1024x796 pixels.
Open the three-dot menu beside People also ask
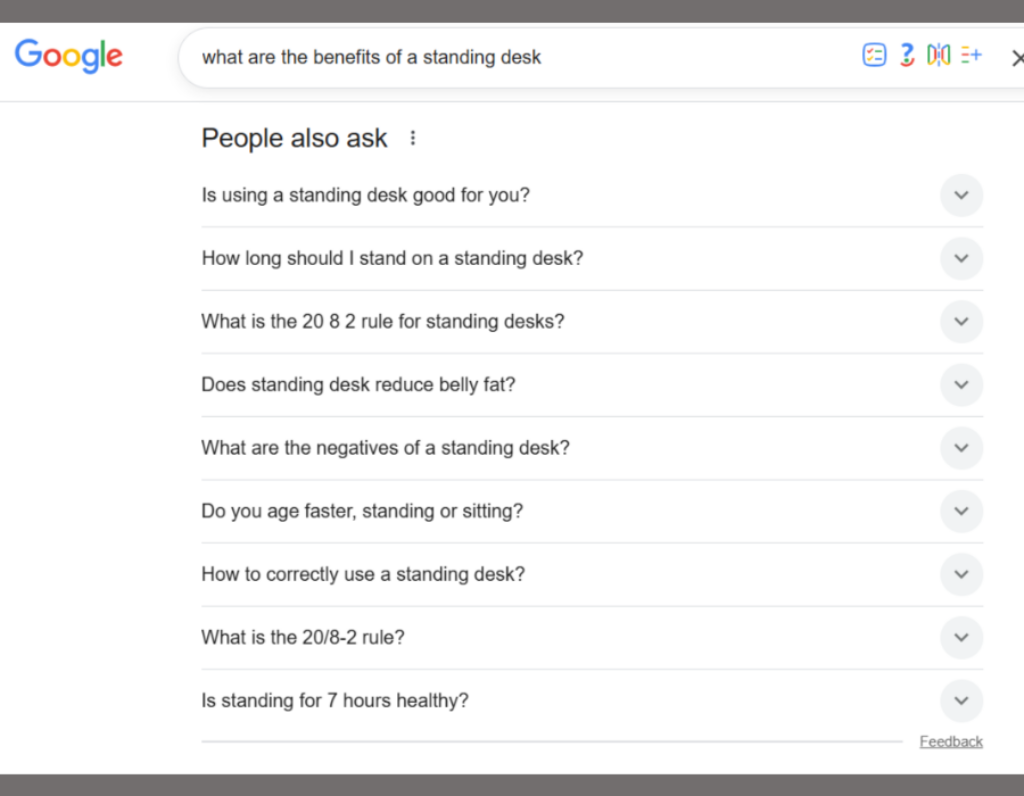(413, 138)
